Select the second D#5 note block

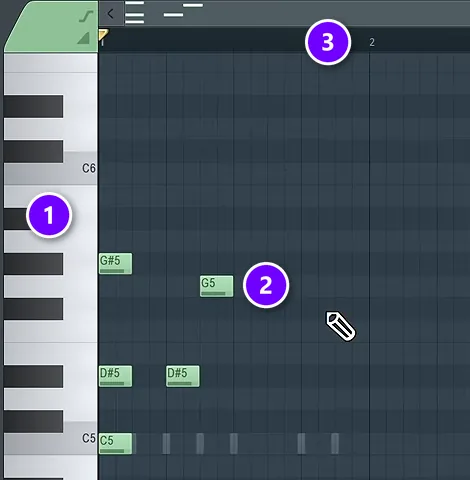point(183,376)
